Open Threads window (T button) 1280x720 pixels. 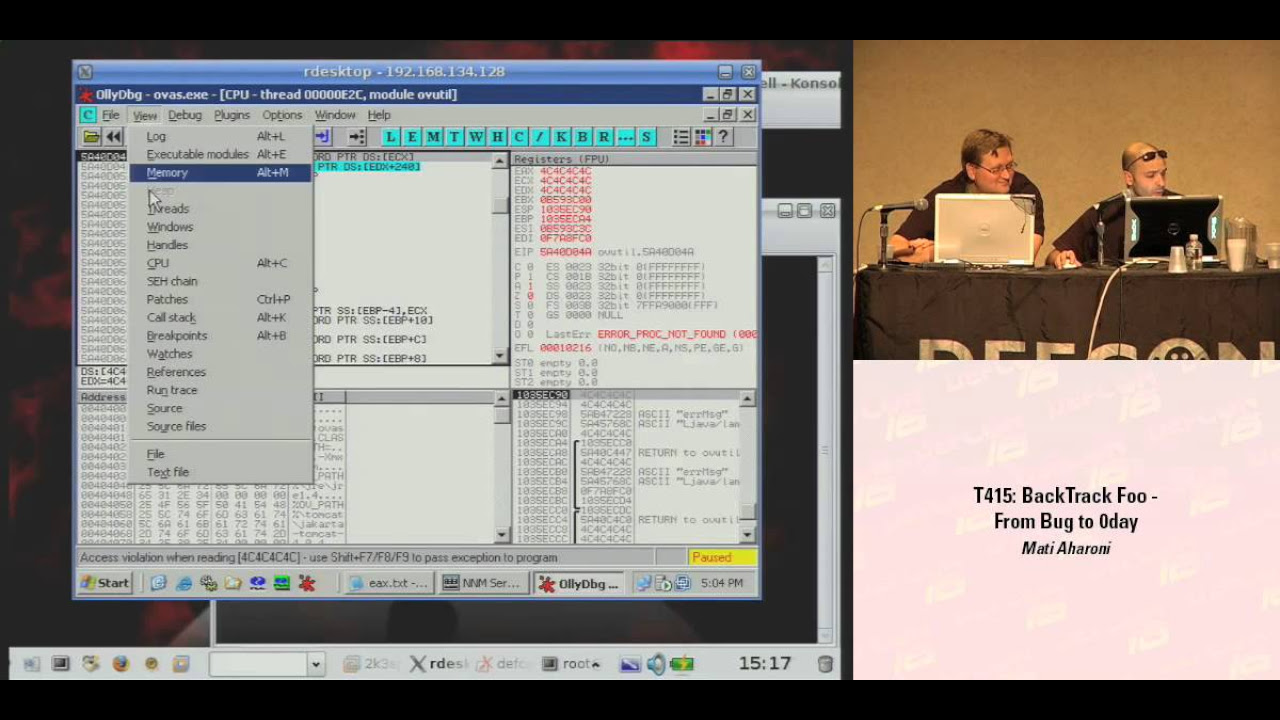coord(454,137)
